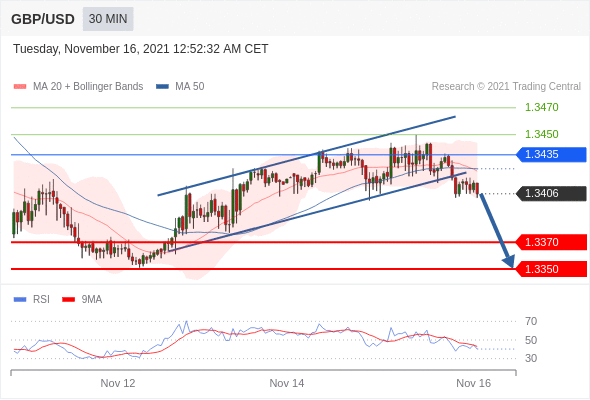
Task: Click the Research © 2021 Trading Central credit
Action: pyautogui.click(x=506, y=87)
